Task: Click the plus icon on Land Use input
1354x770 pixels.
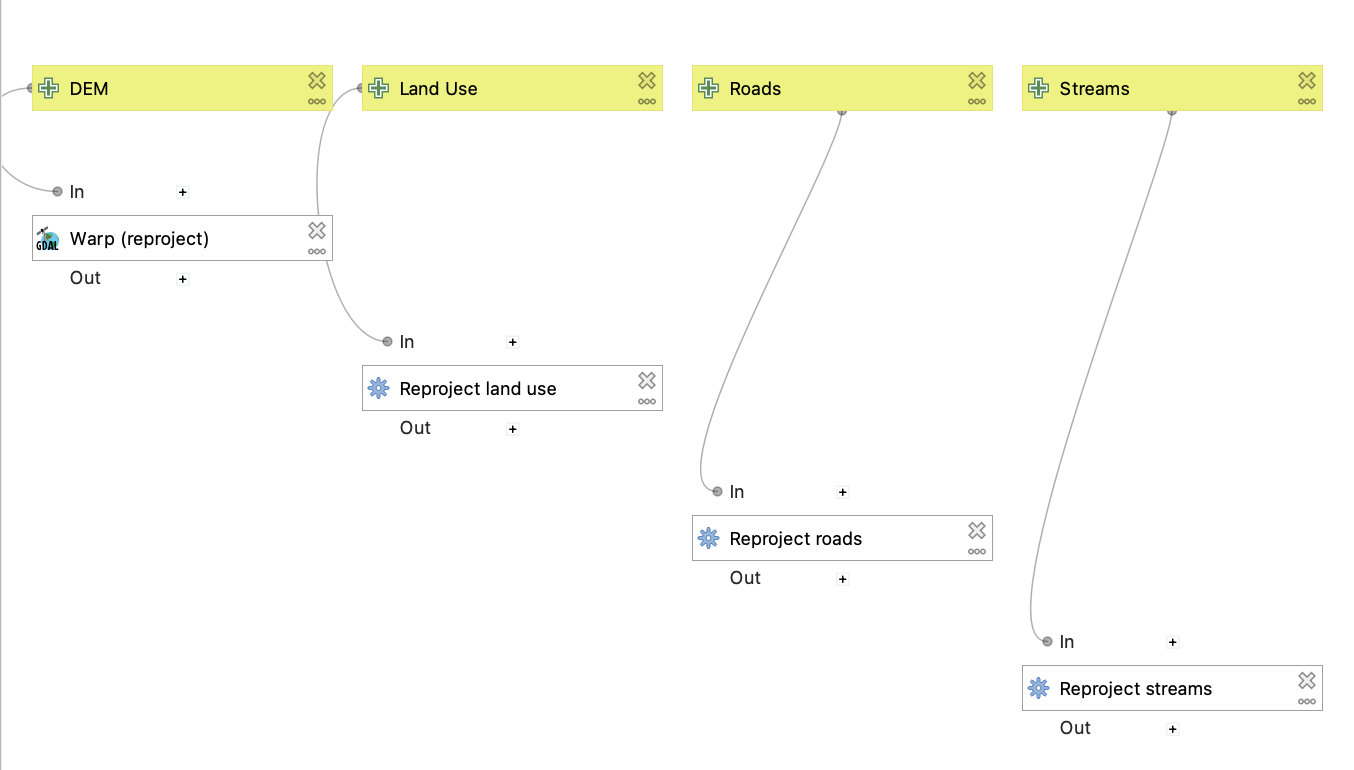Action: click(x=378, y=89)
